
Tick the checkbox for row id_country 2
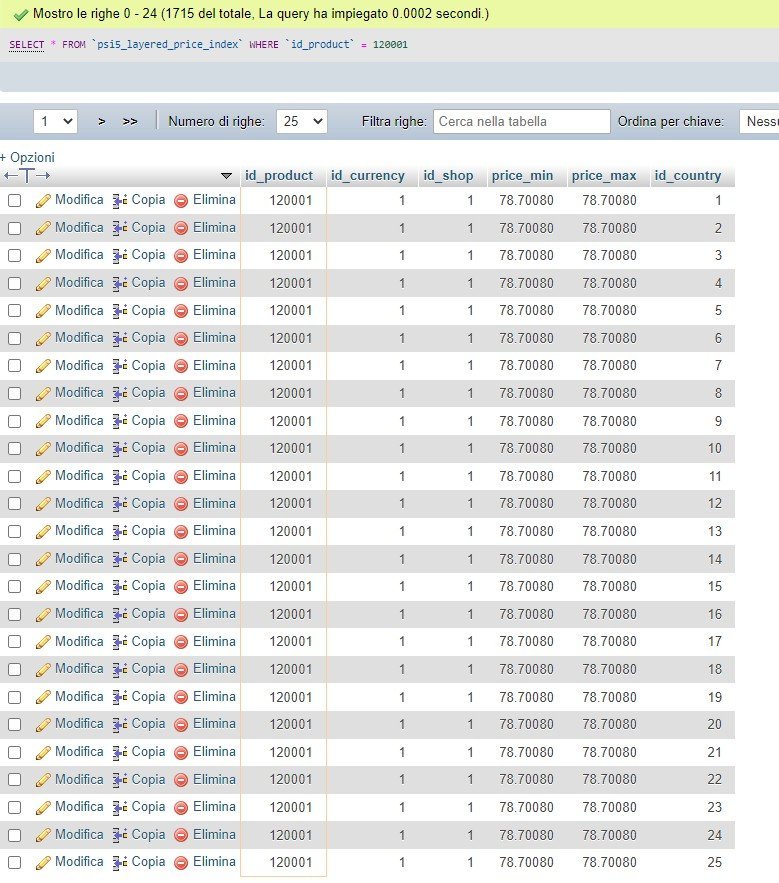click(15, 229)
